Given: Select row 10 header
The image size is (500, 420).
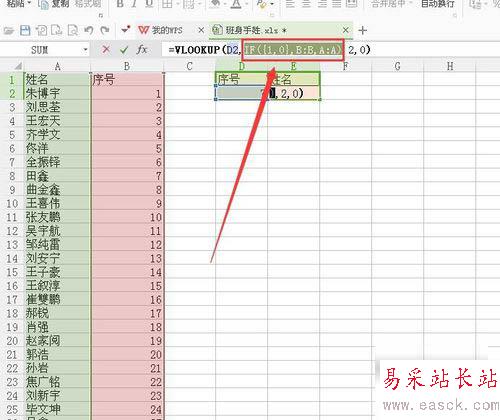Looking at the screenshot, I should (12, 203).
